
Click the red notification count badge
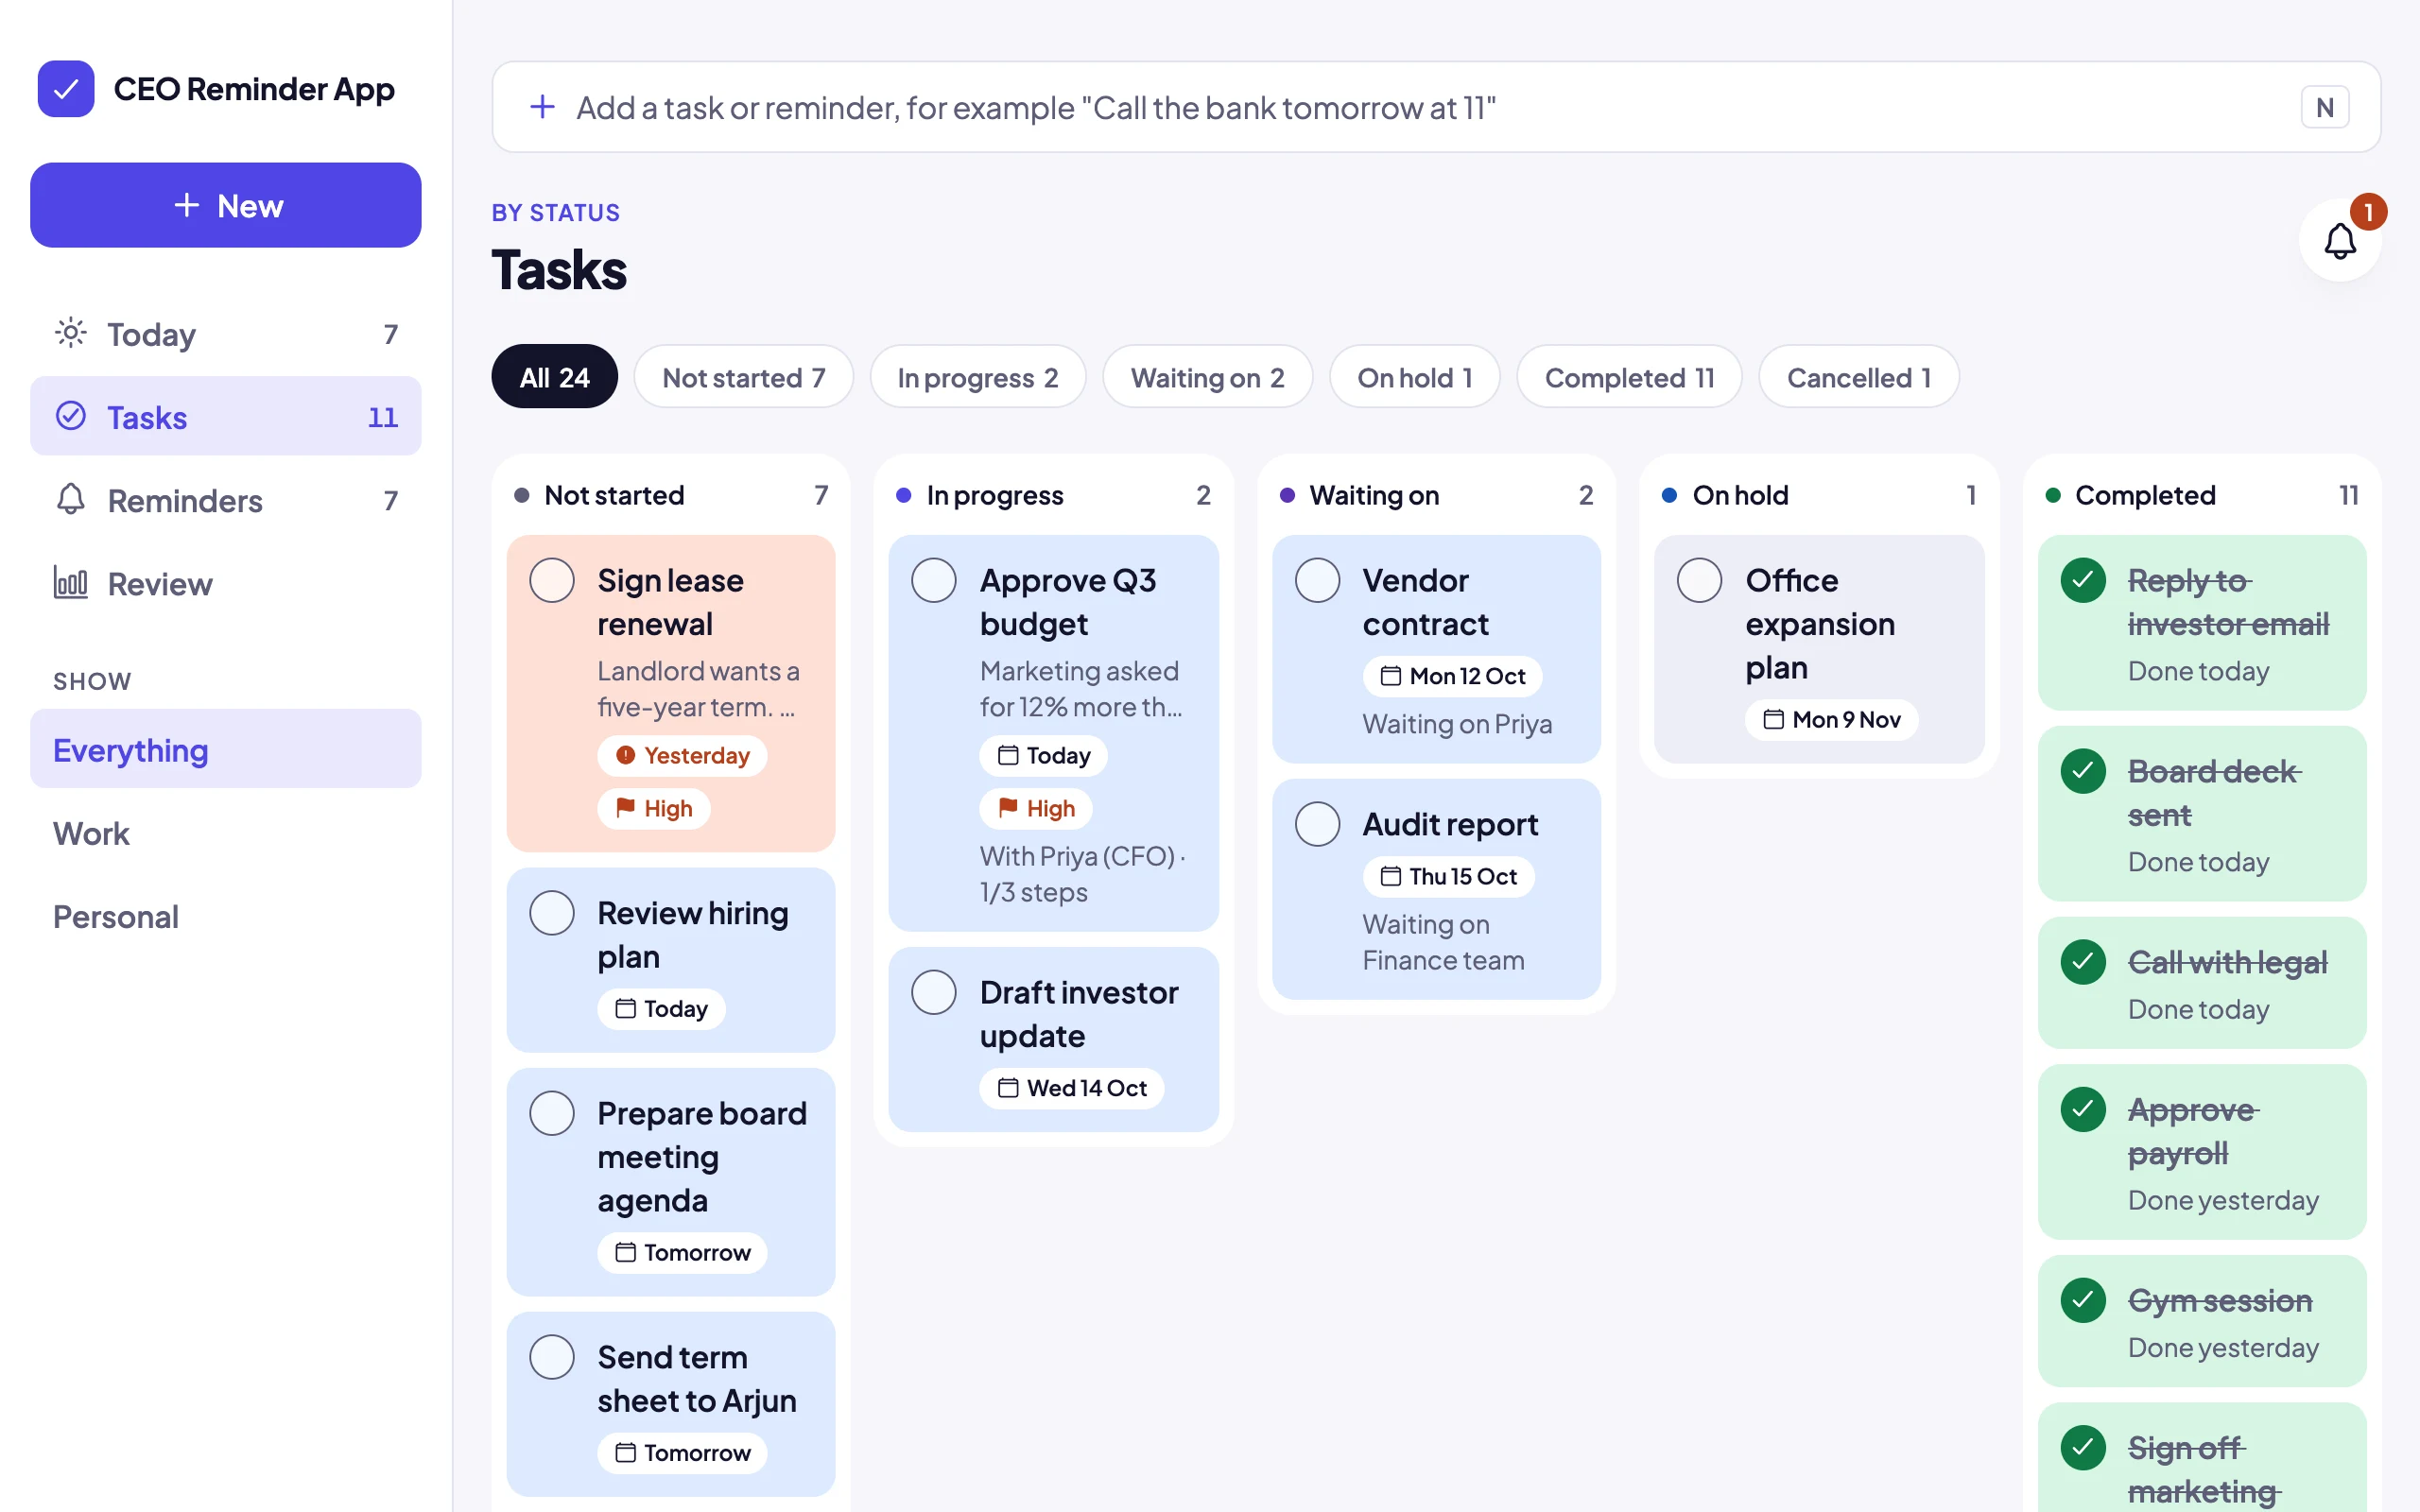tap(2368, 212)
